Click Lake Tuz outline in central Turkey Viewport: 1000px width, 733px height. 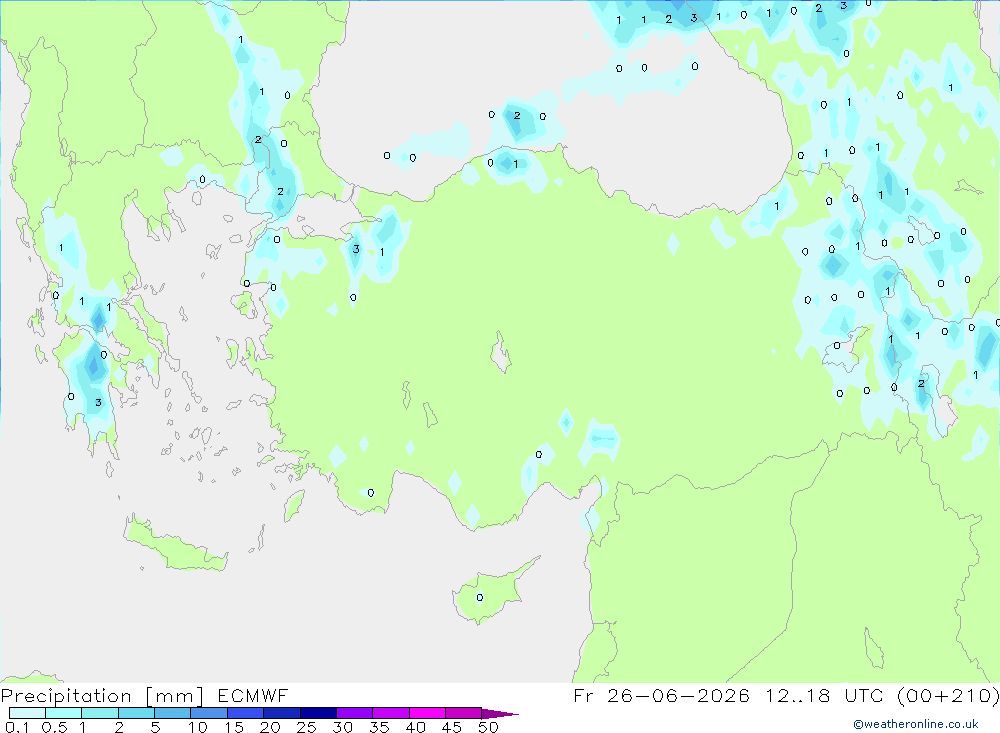[501, 353]
